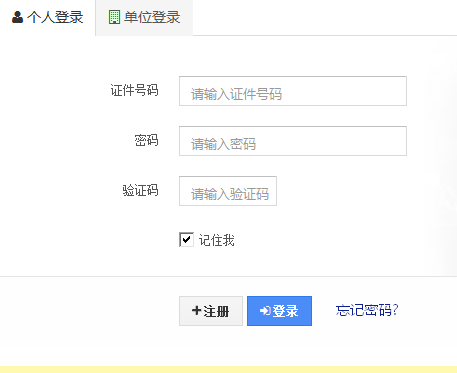This screenshot has height=373, width=457.
Task: Click the 注册 button
Action: click(x=211, y=311)
